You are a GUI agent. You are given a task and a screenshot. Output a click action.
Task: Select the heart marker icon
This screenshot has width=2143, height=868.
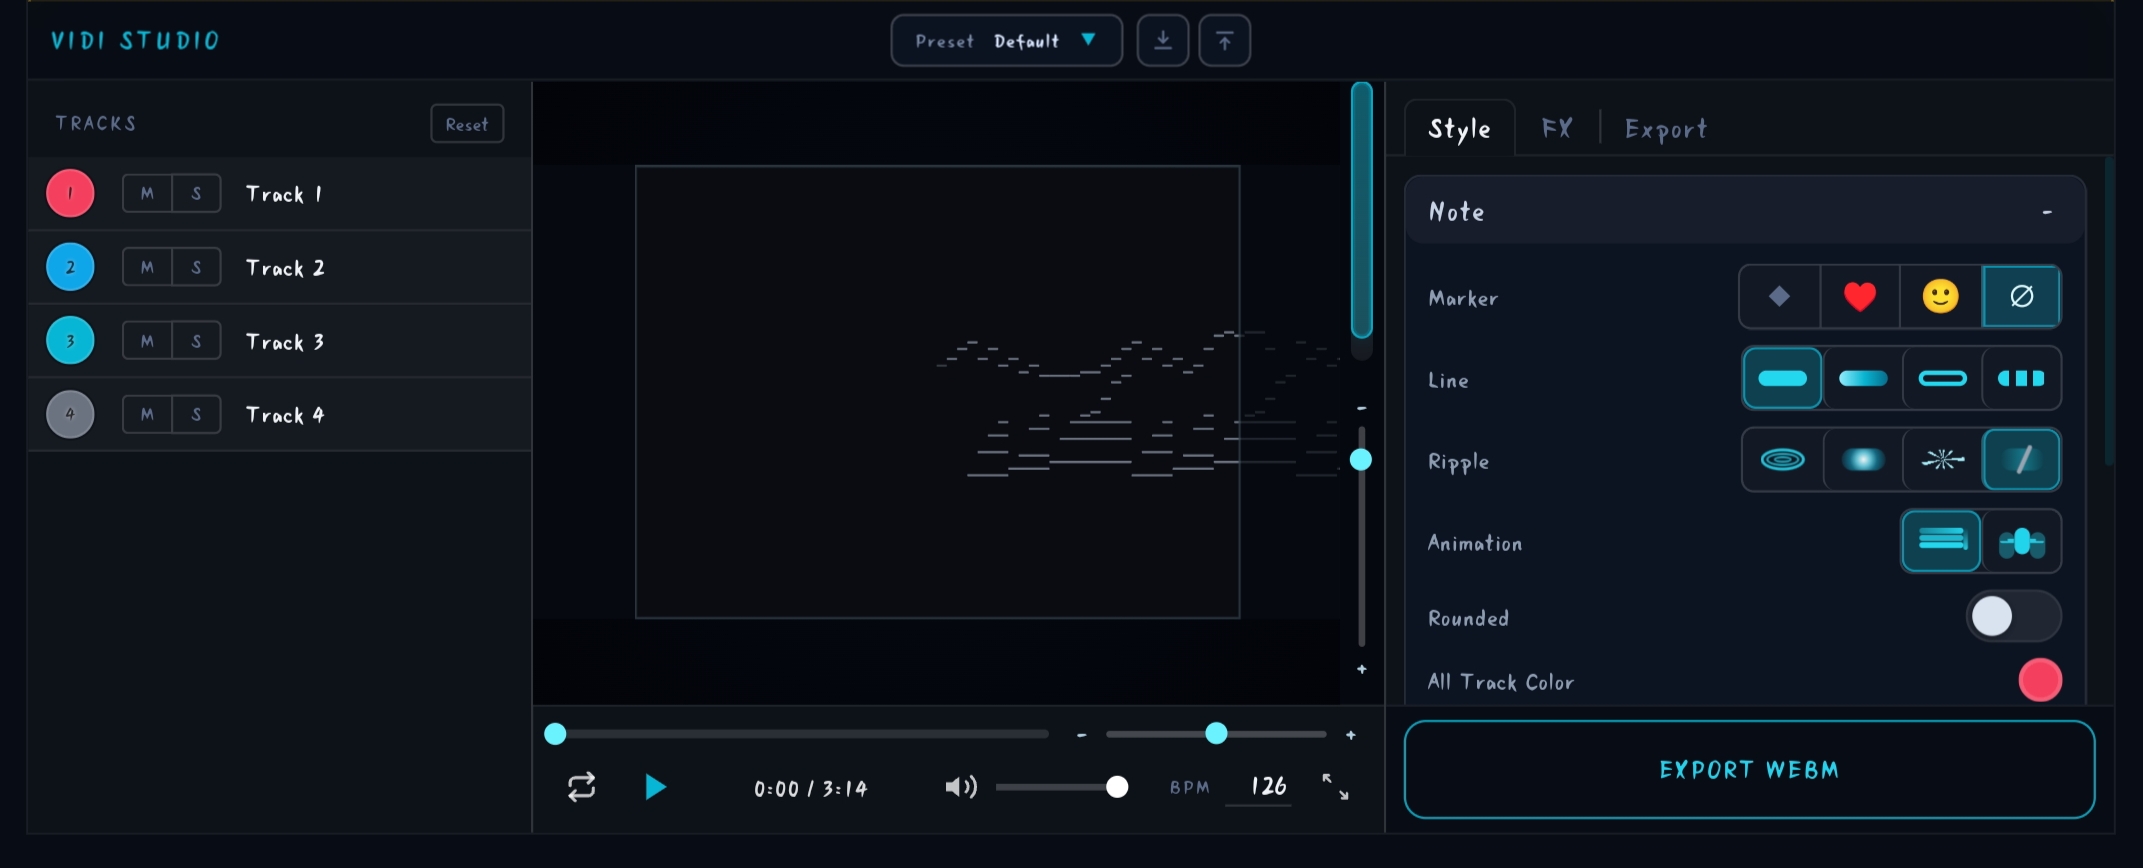(1860, 297)
